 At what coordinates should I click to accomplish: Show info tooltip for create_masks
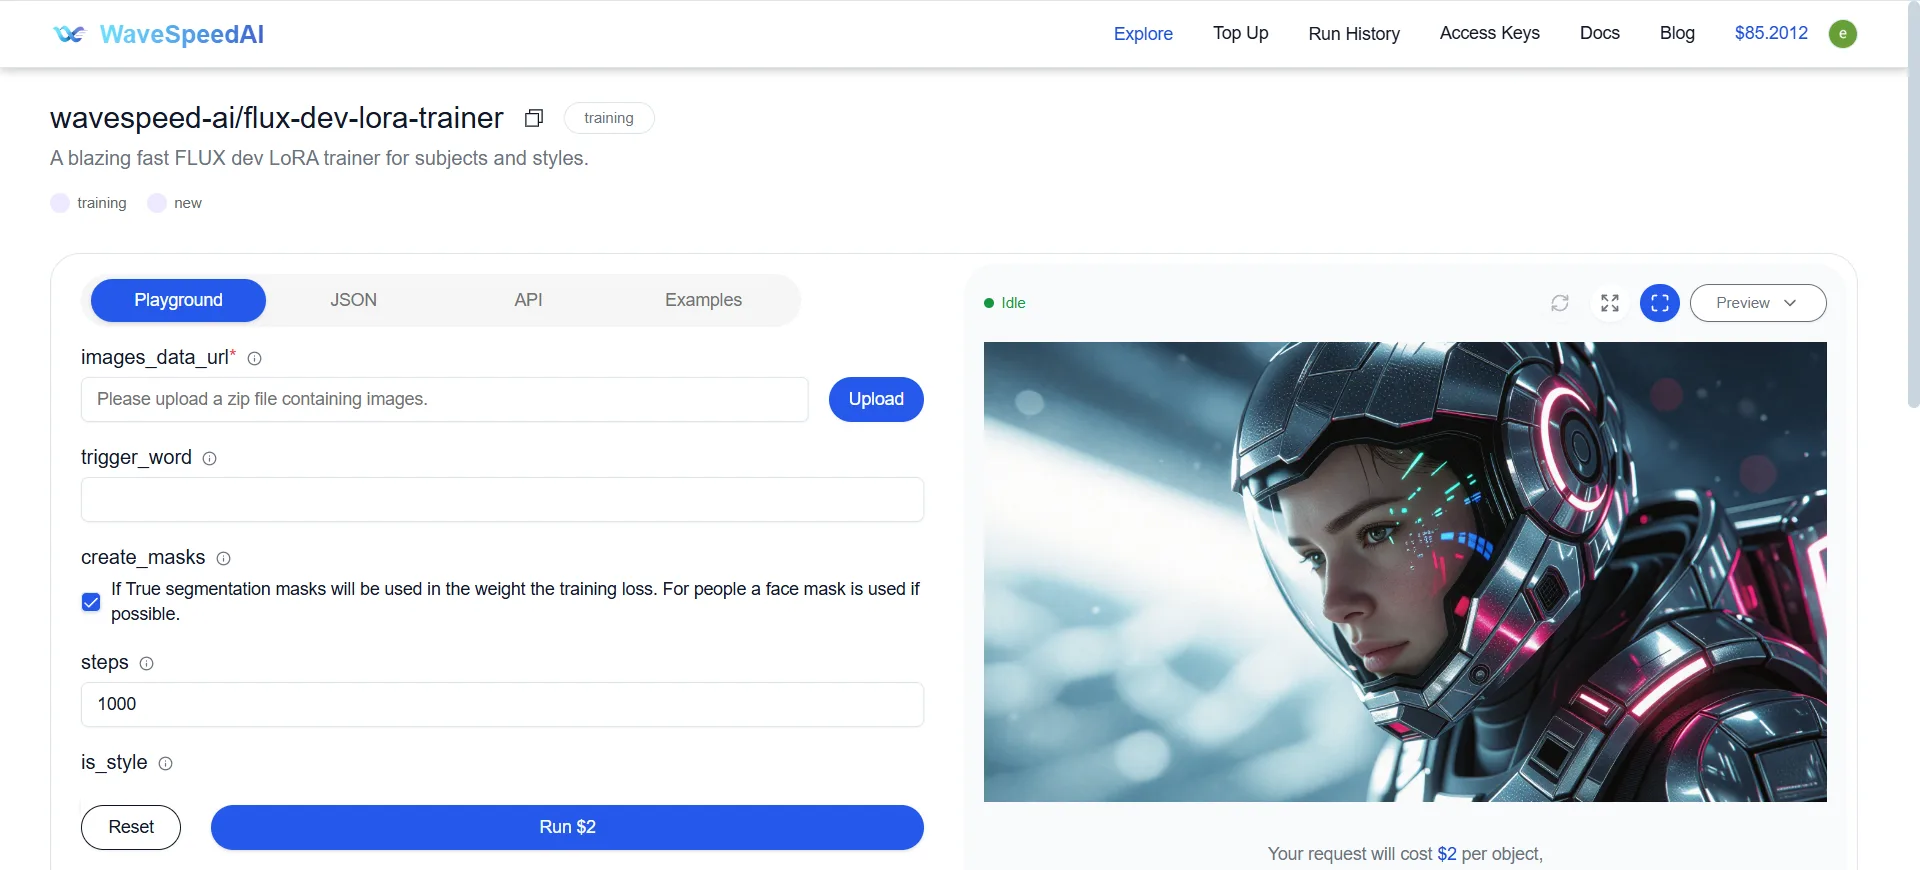224,558
